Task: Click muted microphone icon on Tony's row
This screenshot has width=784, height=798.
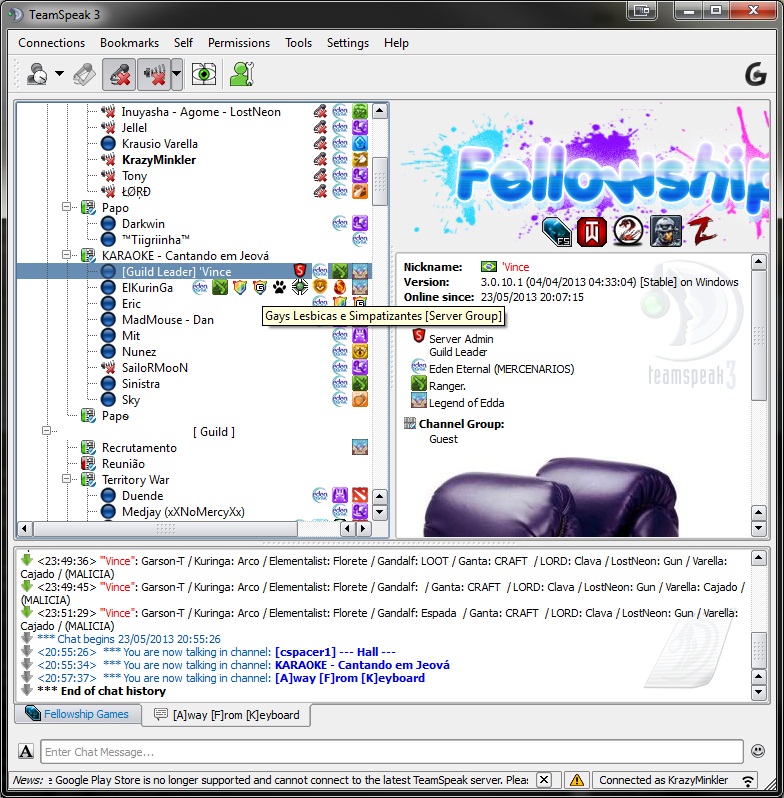Action: (320, 176)
